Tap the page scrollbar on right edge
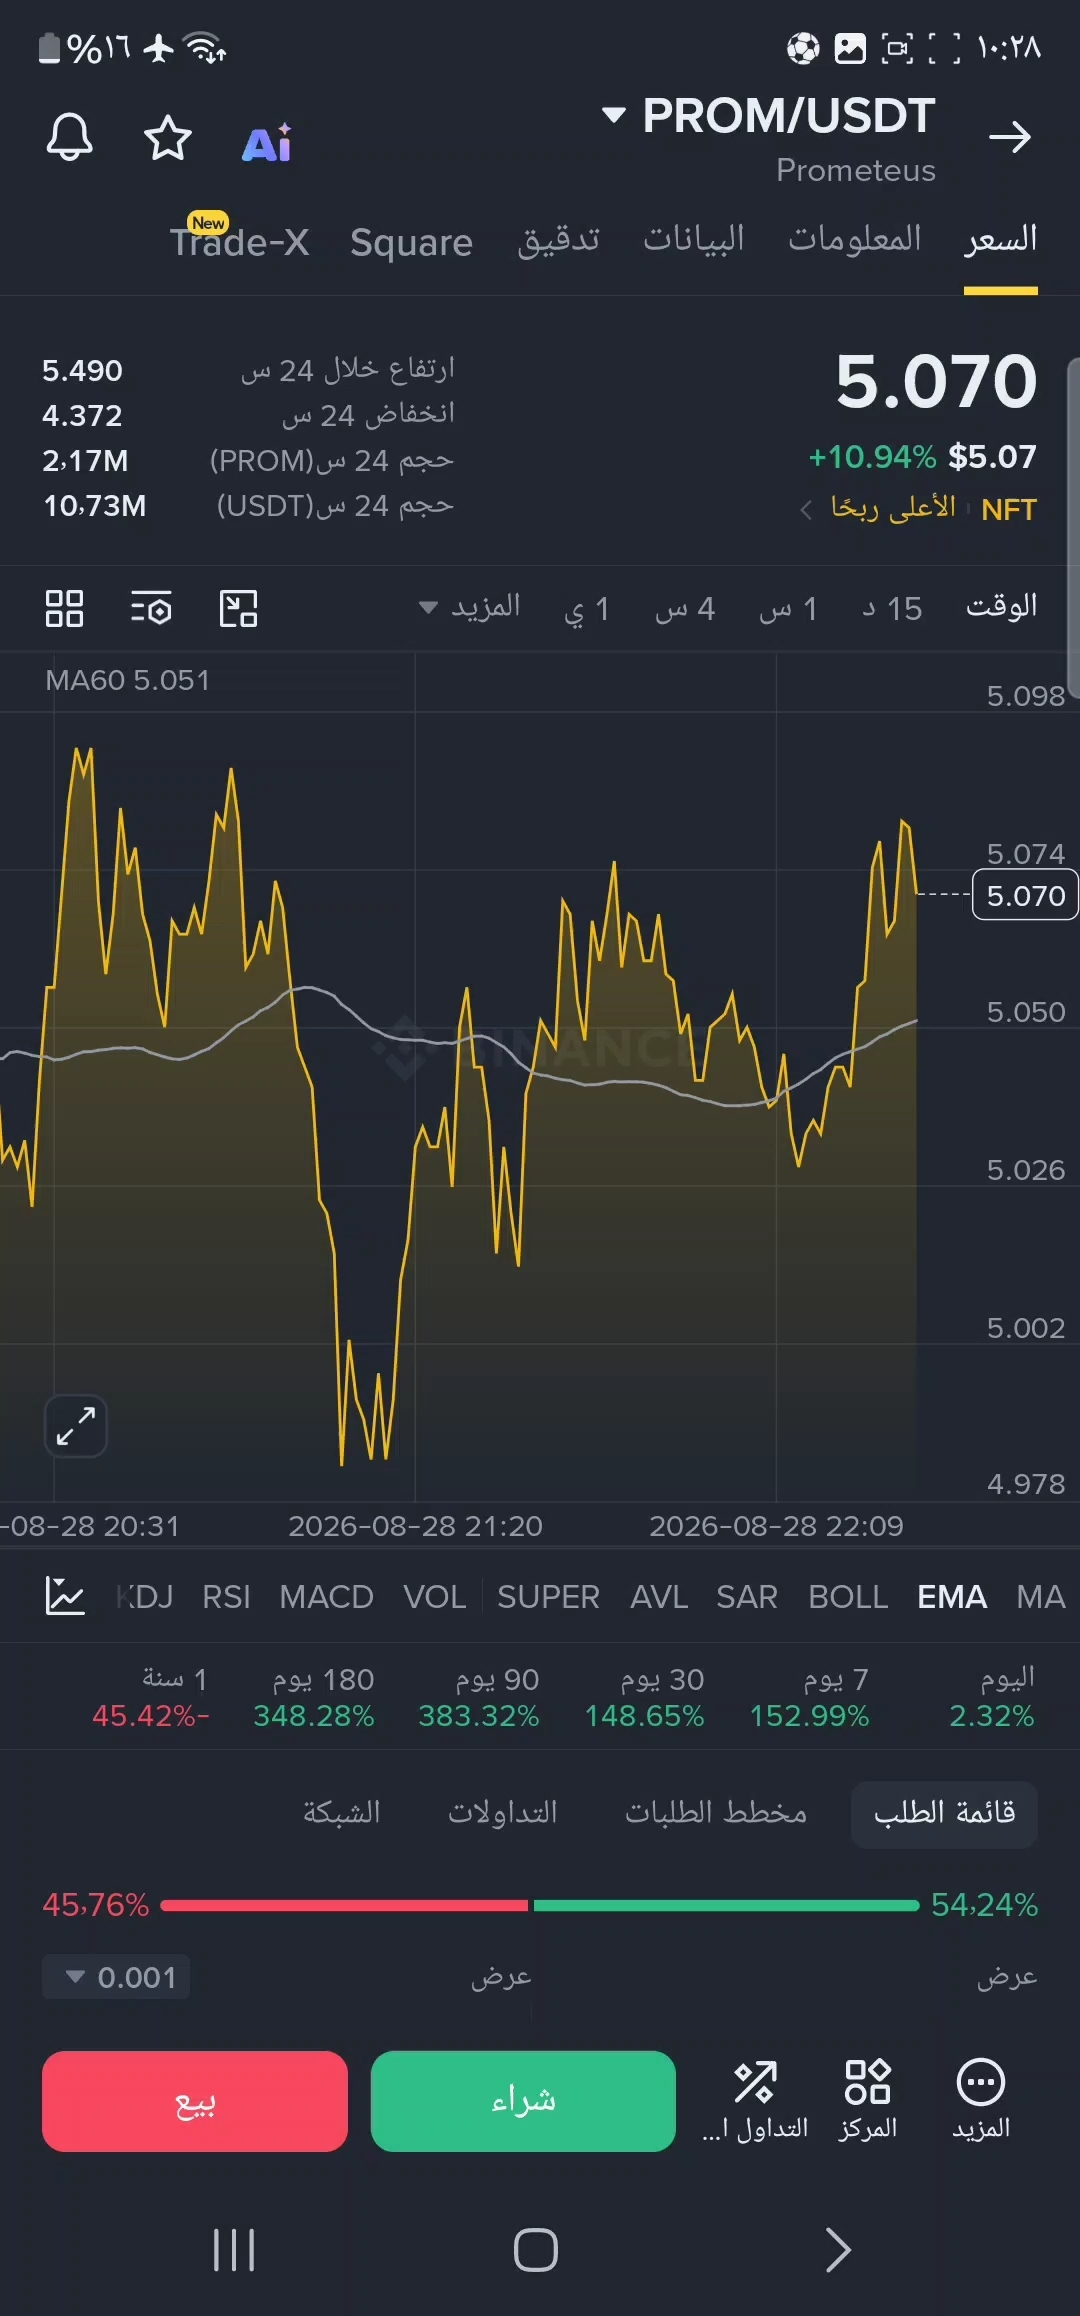 tap(1073, 528)
